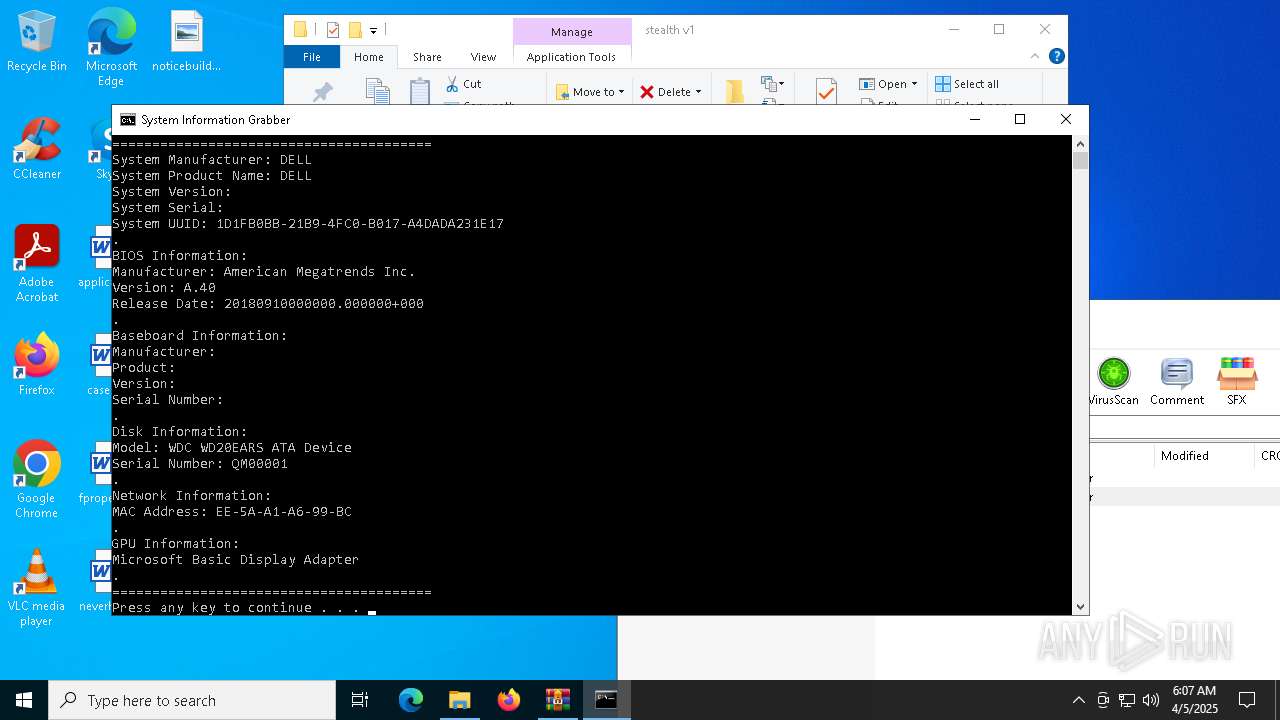Click the command prompt taskbar icon
Viewport: 1280px width, 720px height.
606,700
